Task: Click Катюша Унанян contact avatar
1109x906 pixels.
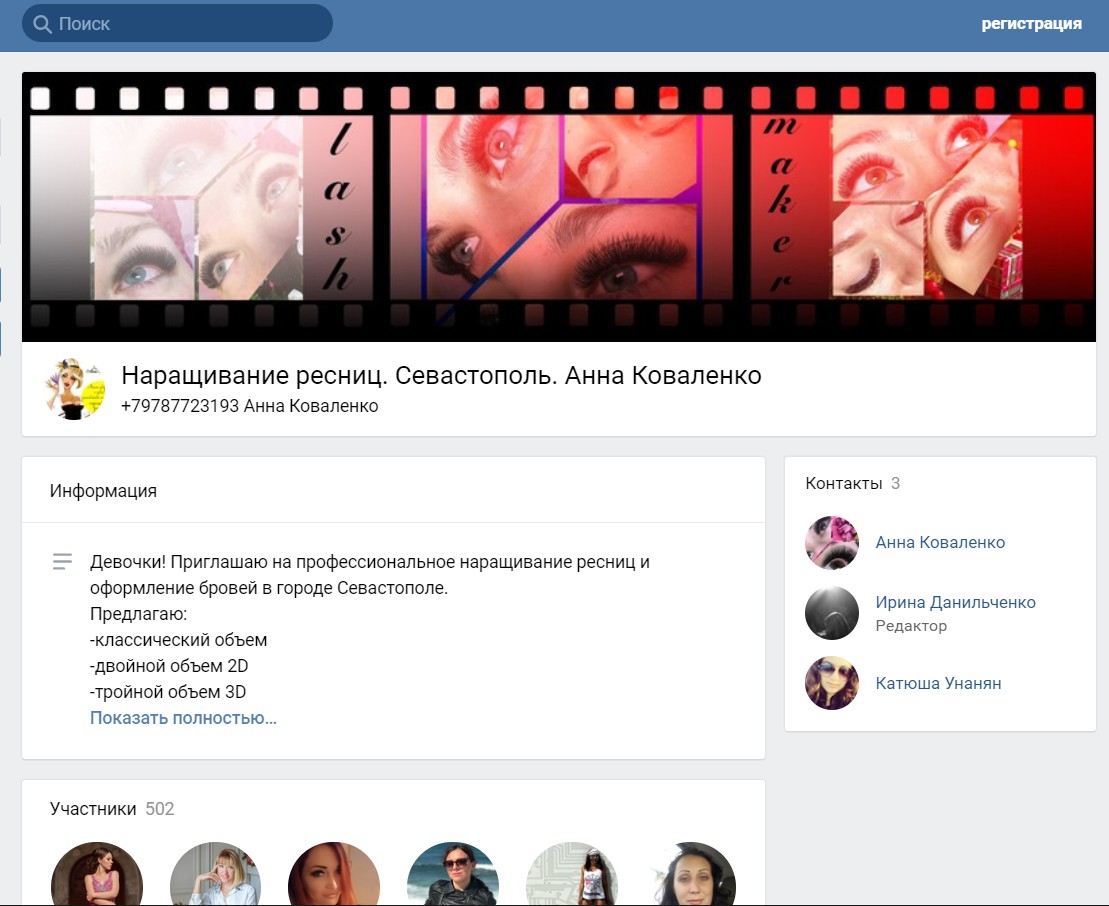Action: coord(832,683)
